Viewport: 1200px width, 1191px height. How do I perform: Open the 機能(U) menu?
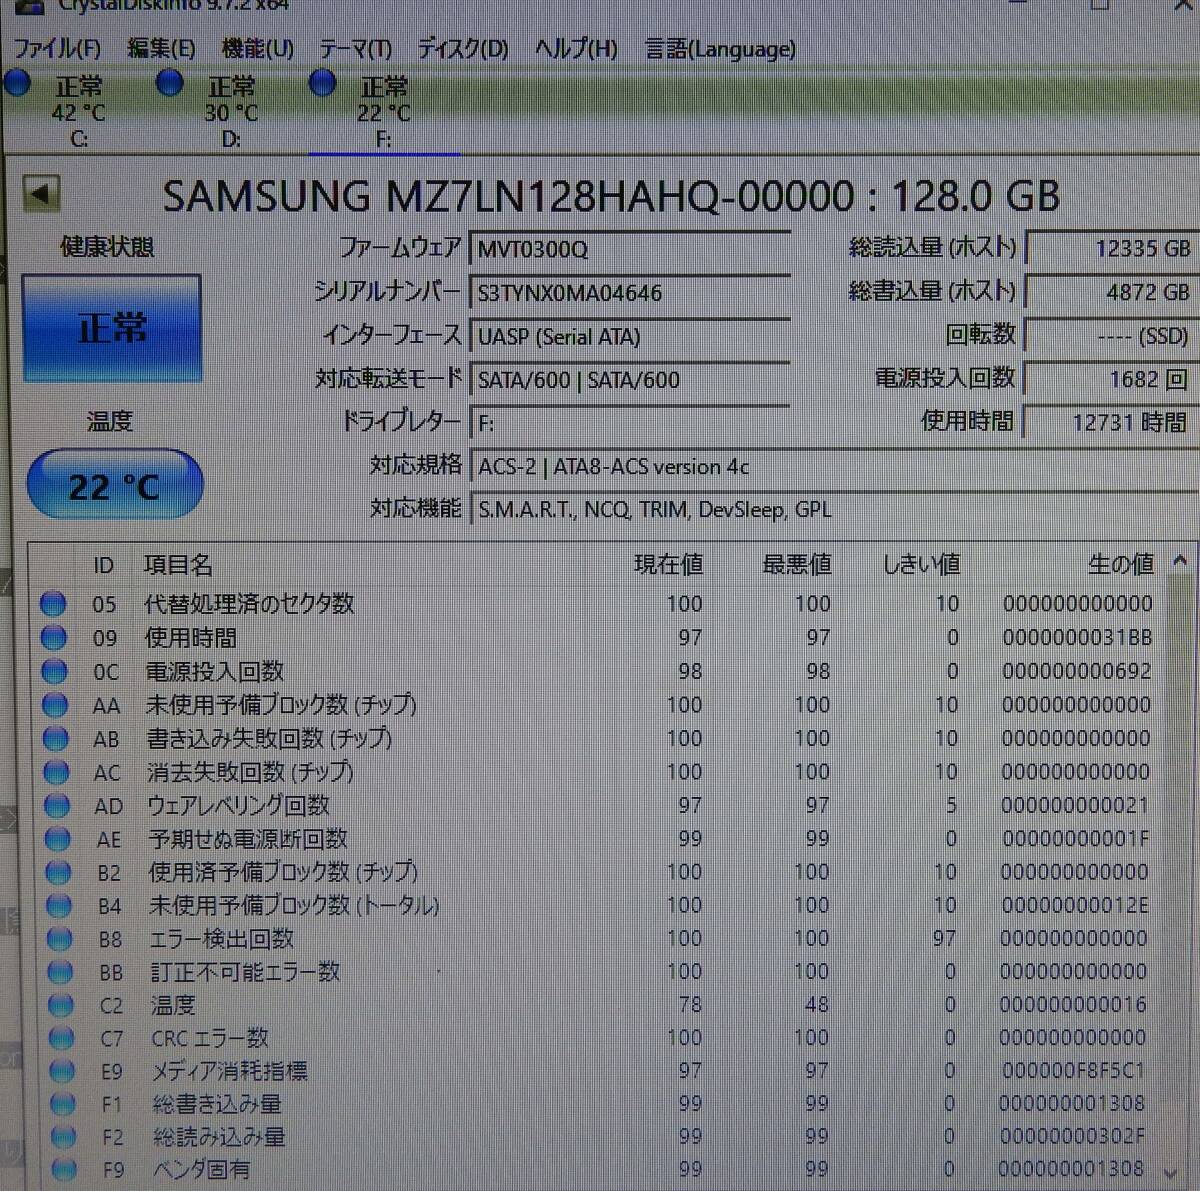coord(257,49)
